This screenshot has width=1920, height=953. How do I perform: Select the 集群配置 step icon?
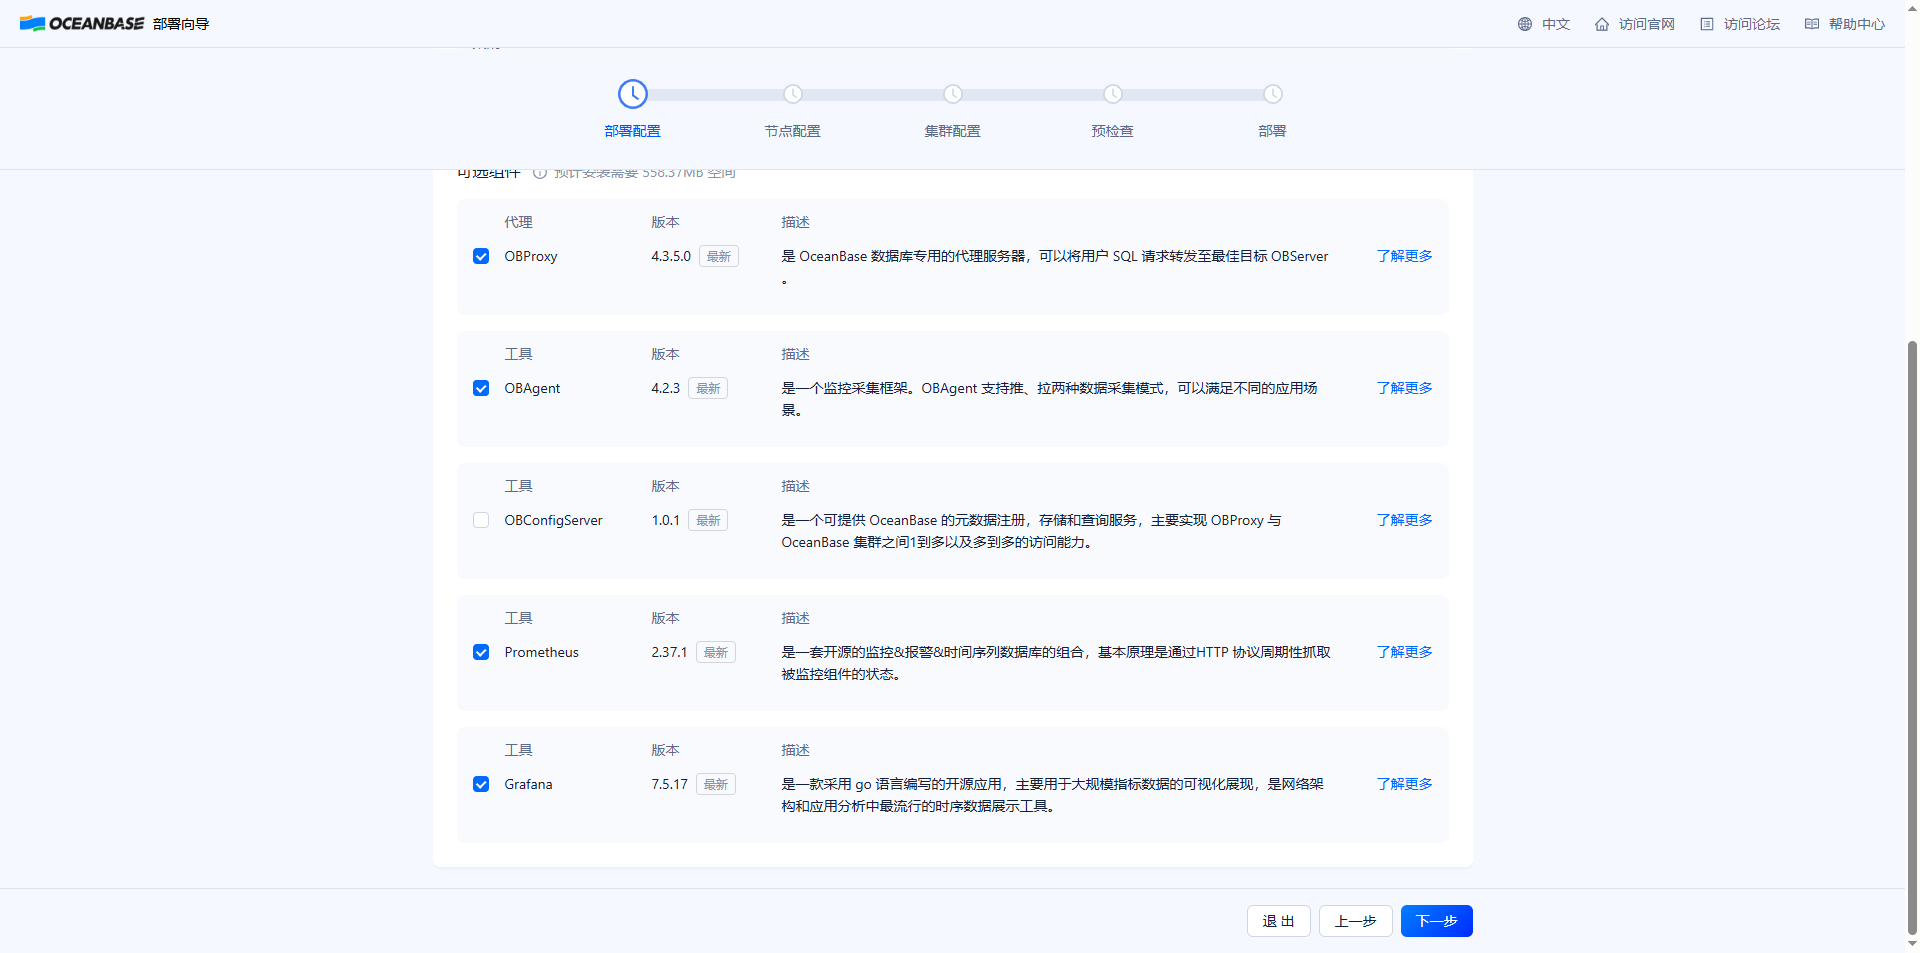tap(953, 94)
